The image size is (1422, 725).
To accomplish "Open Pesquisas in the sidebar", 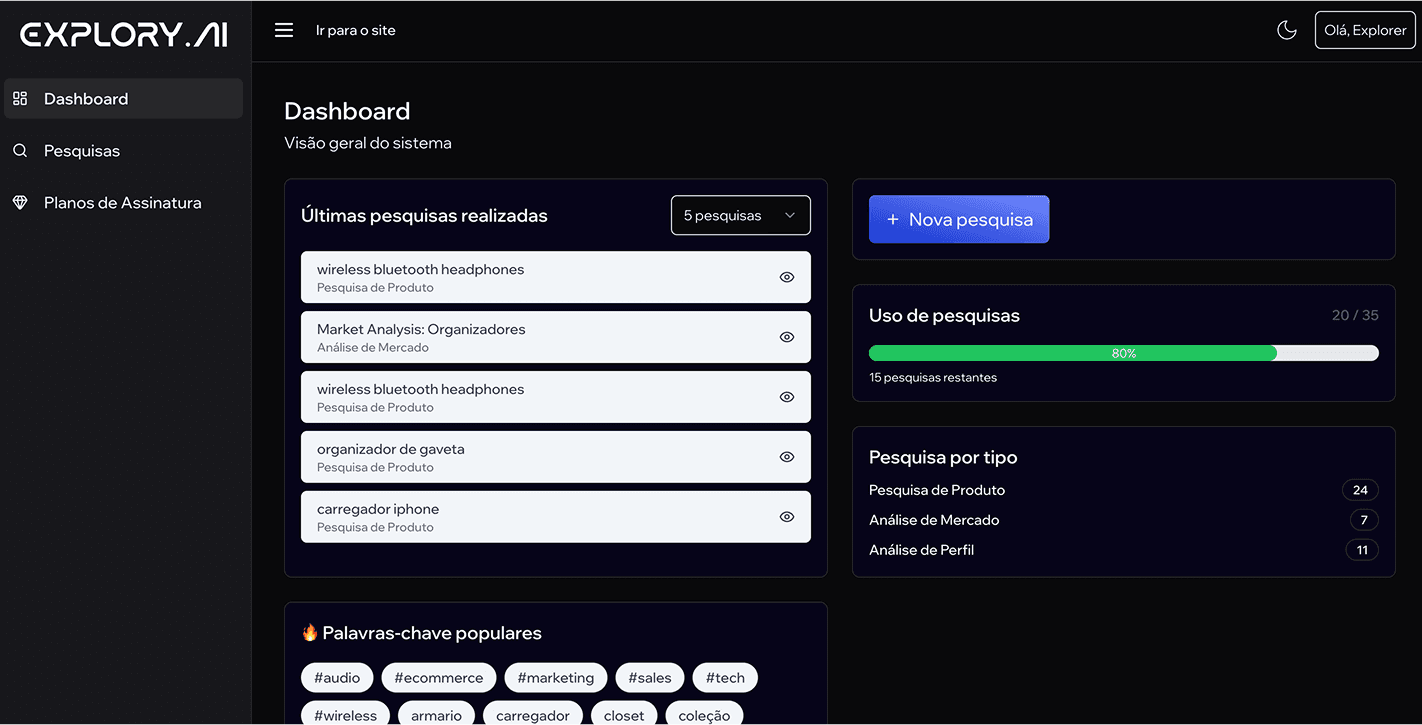I will point(82,151).
